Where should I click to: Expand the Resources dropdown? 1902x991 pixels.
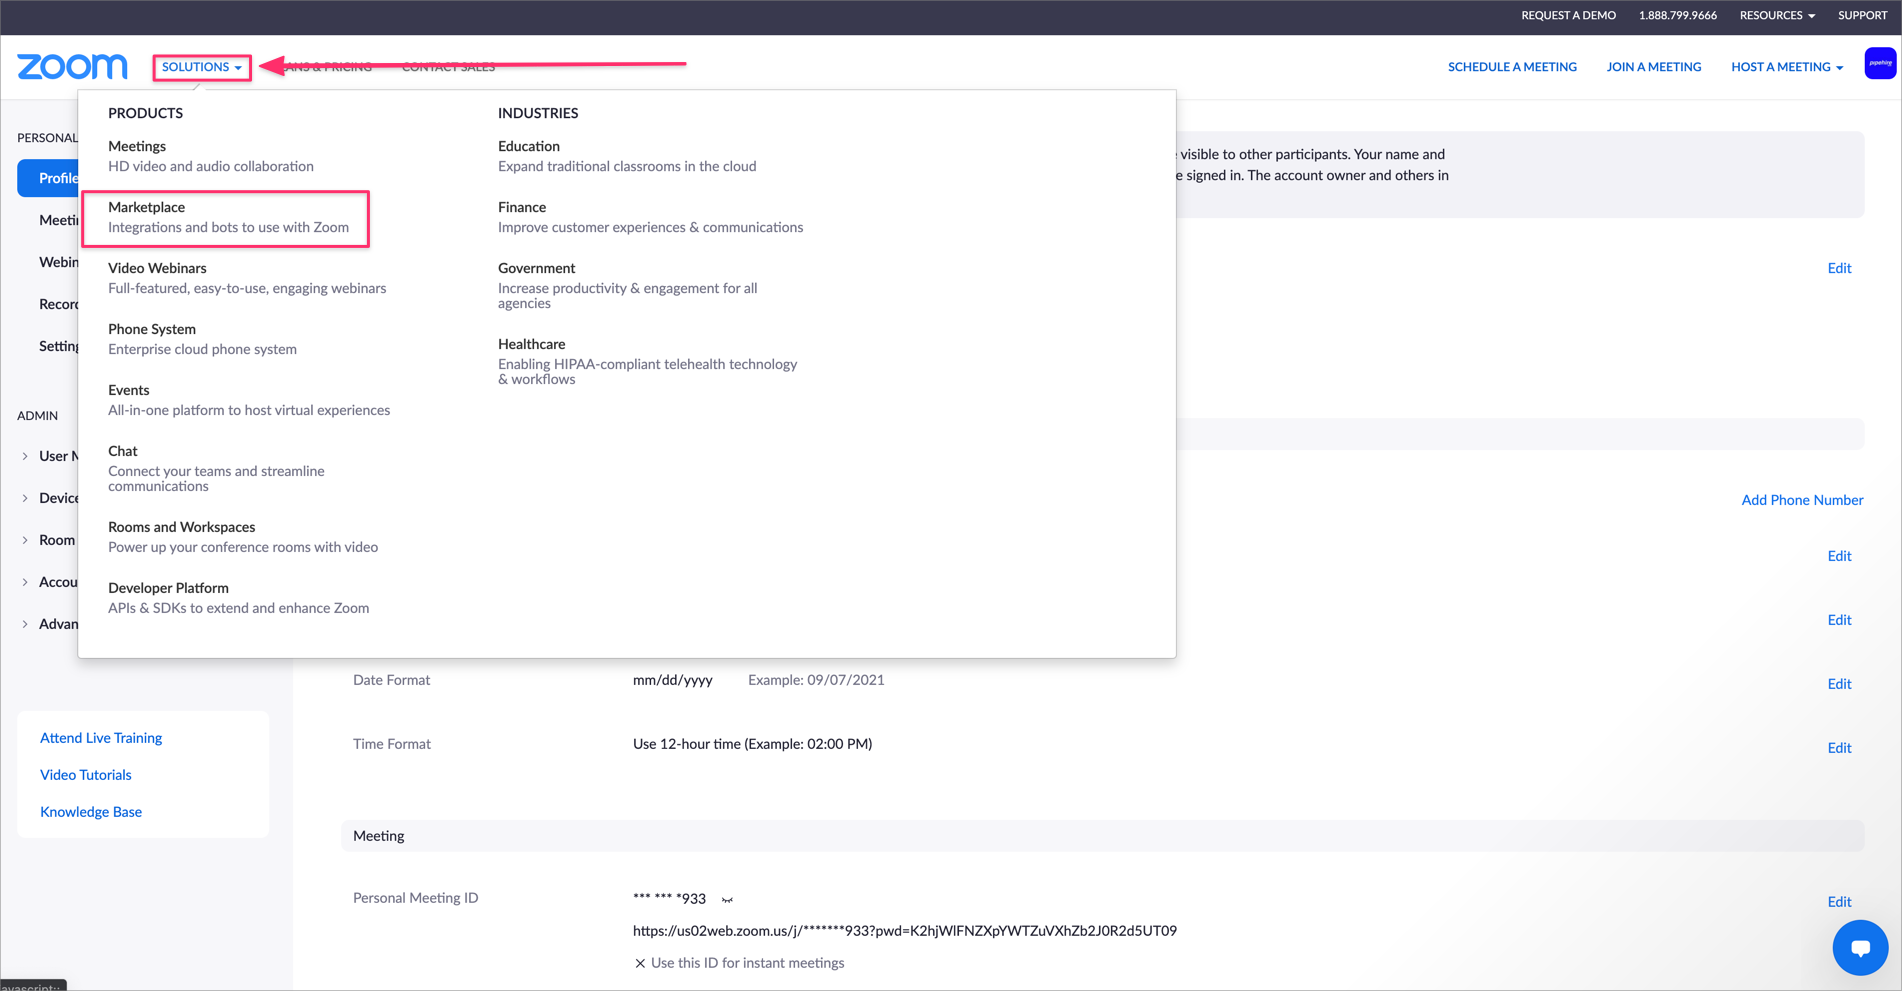coord(1777,15)
